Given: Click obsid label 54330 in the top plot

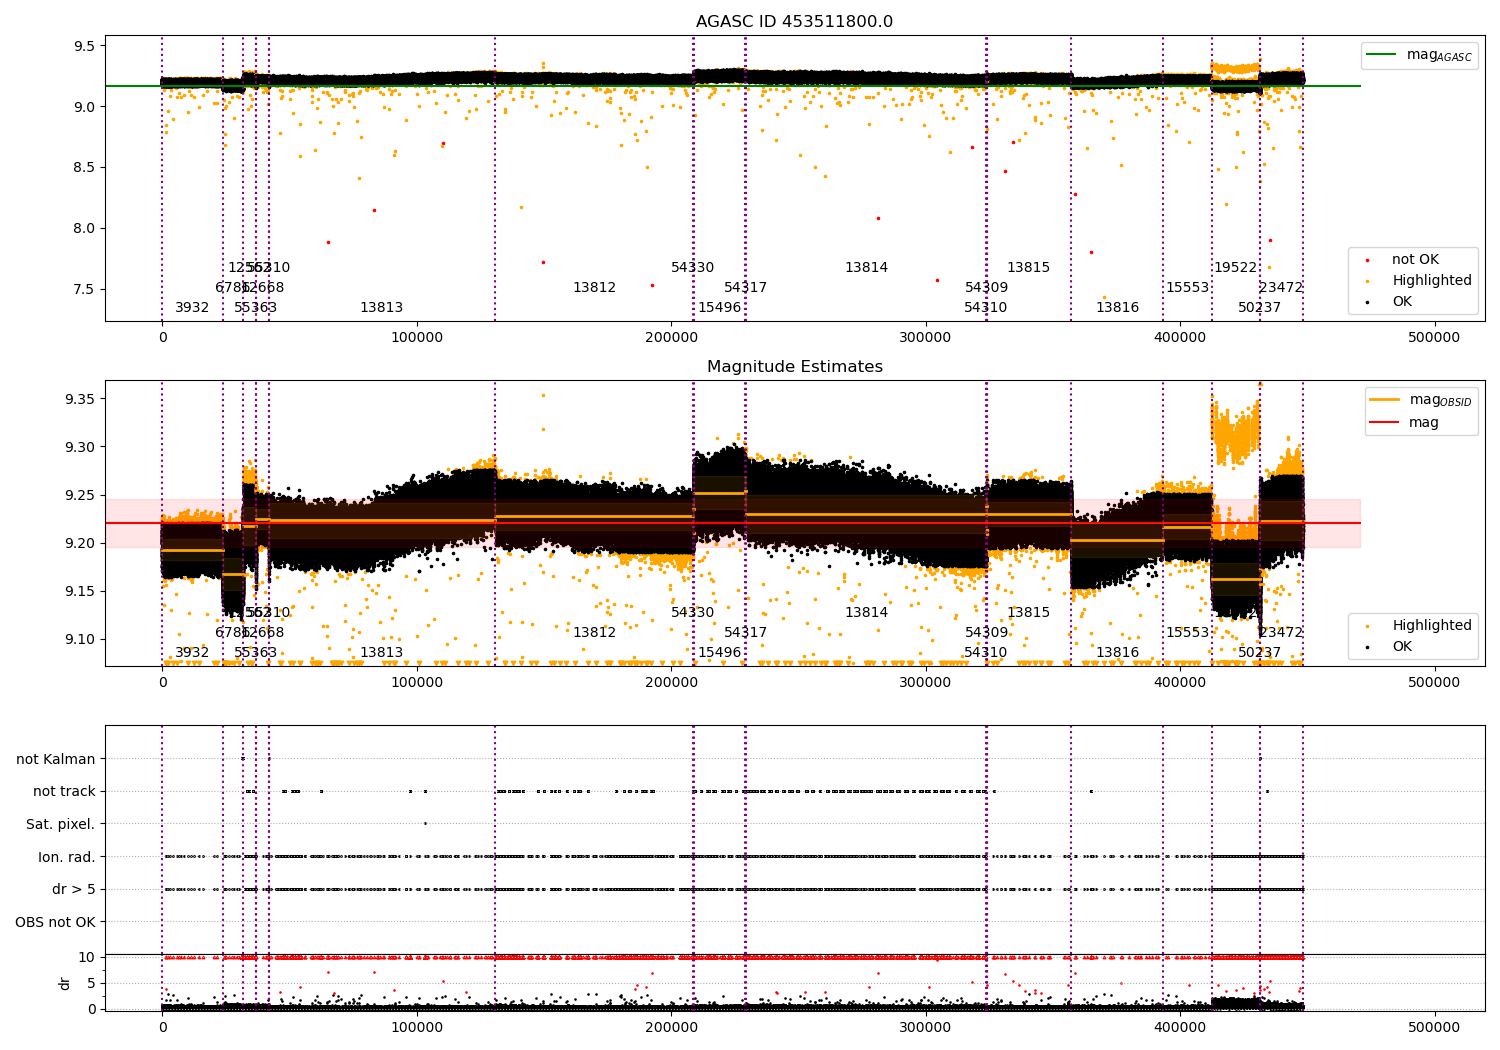Looking at the screenshot, I should click(x=692, y=268).
